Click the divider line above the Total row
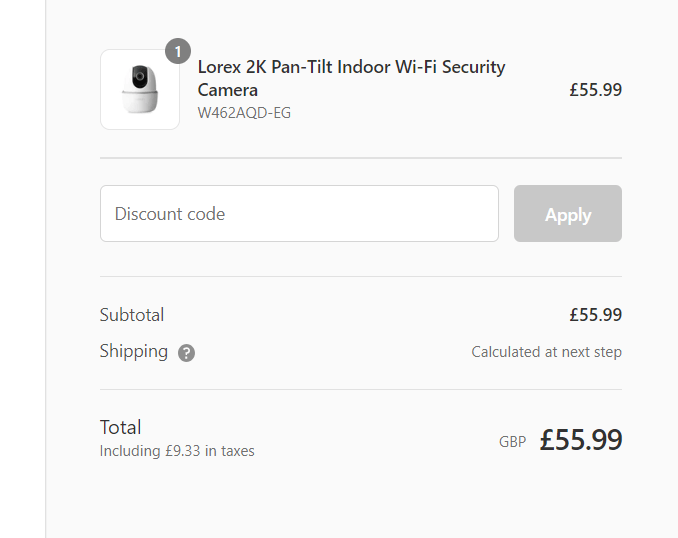This screenshot has height=538, width=678. (360, 390)
